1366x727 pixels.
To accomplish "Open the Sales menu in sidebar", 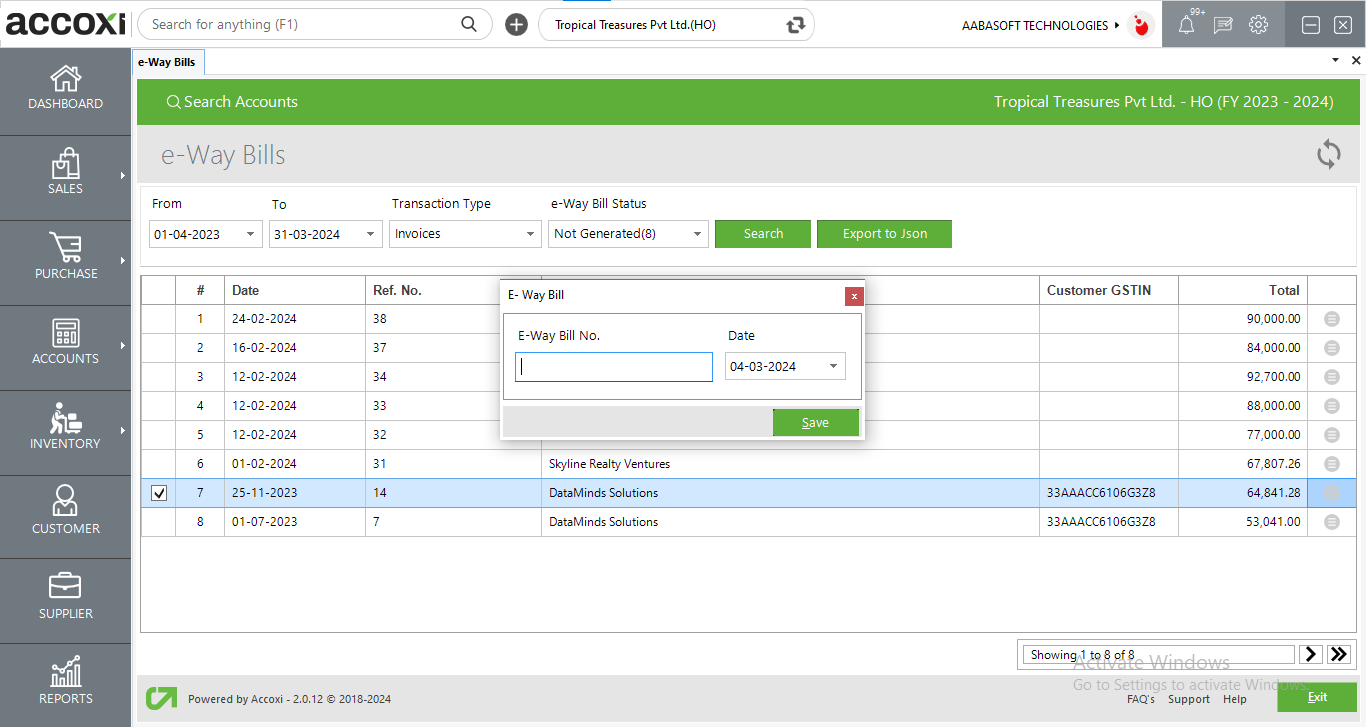I will coord(65,172).
